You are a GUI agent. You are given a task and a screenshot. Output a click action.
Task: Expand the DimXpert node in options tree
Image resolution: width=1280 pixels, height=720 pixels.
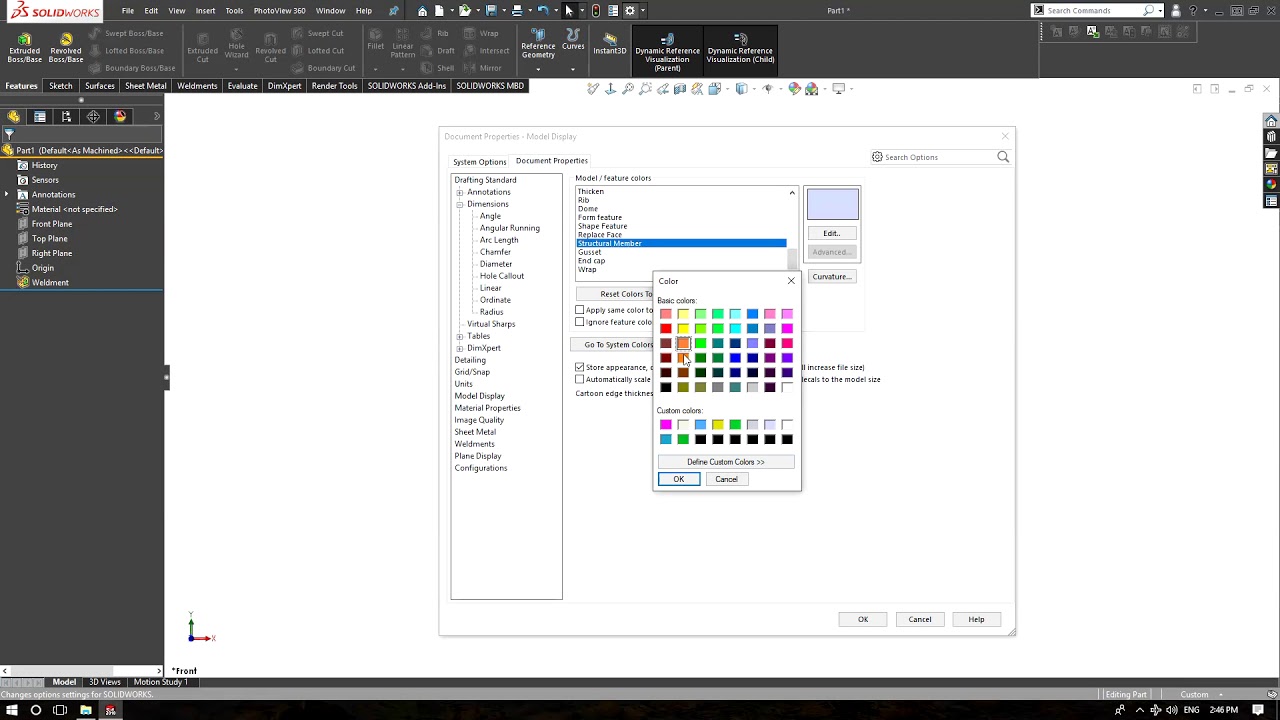[x=460, y=348]
